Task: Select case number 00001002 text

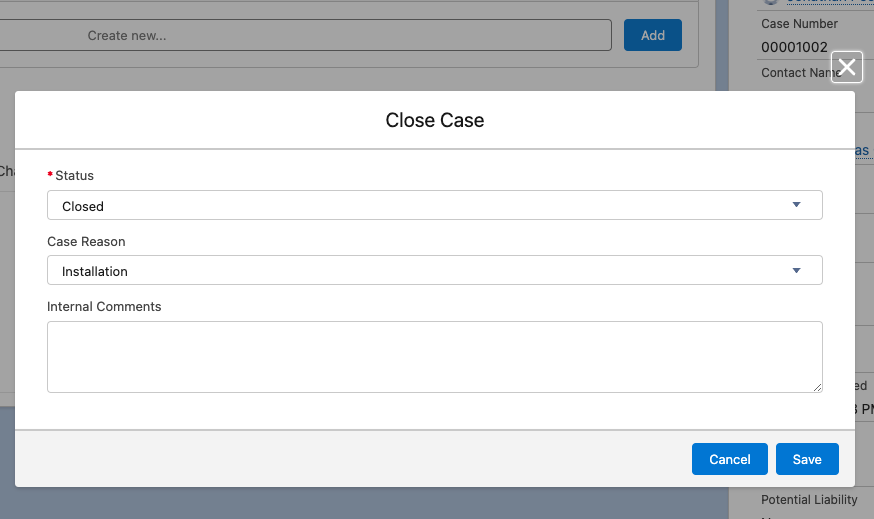Action: pos(794,47)
